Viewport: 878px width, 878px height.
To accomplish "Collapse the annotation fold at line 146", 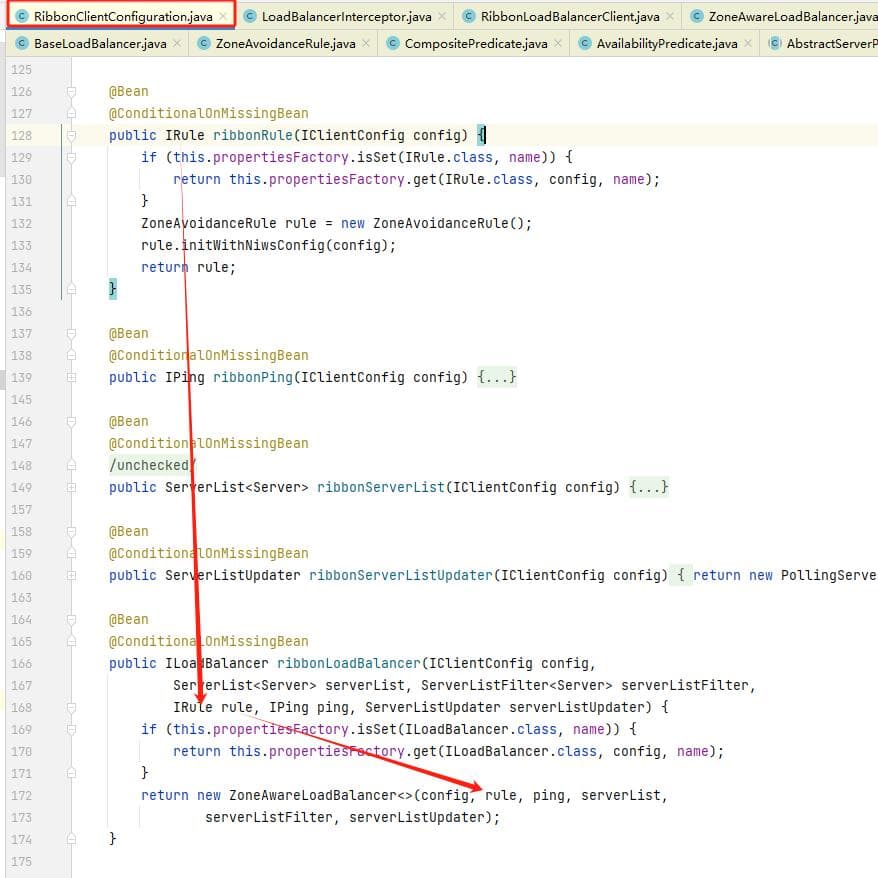I will click(x=71, y=422).
